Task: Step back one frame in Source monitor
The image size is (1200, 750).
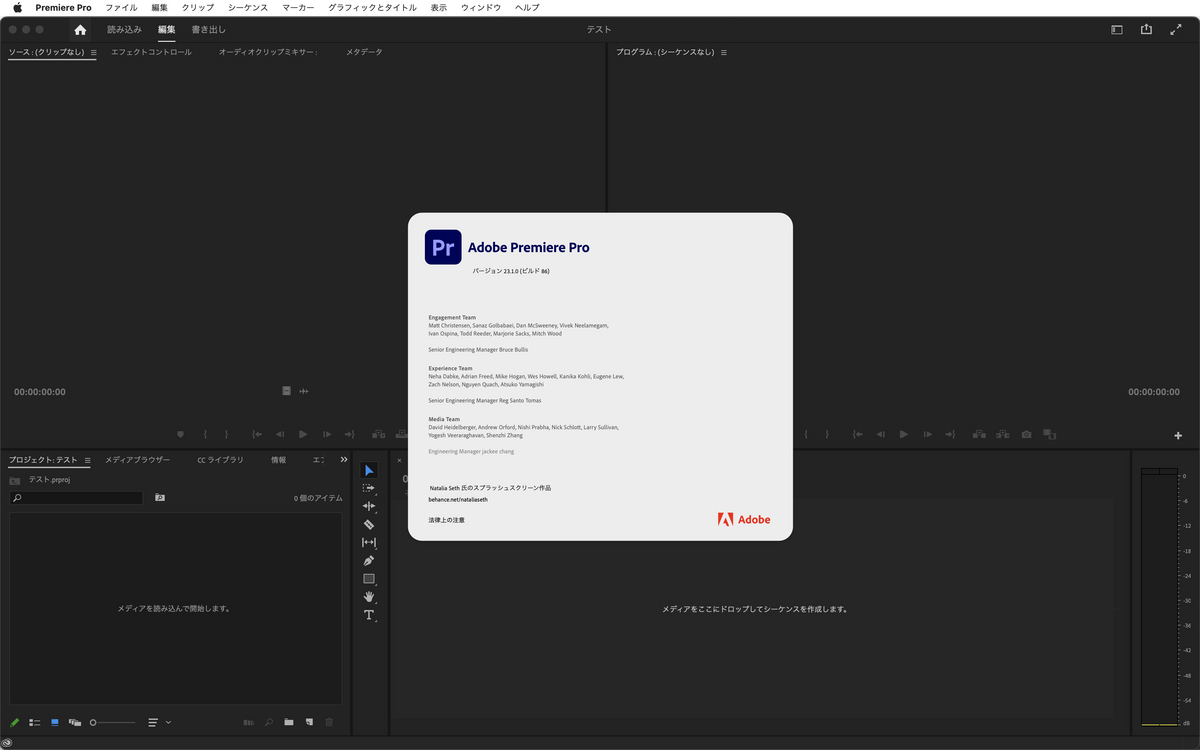Action: (x=279, y=434)
